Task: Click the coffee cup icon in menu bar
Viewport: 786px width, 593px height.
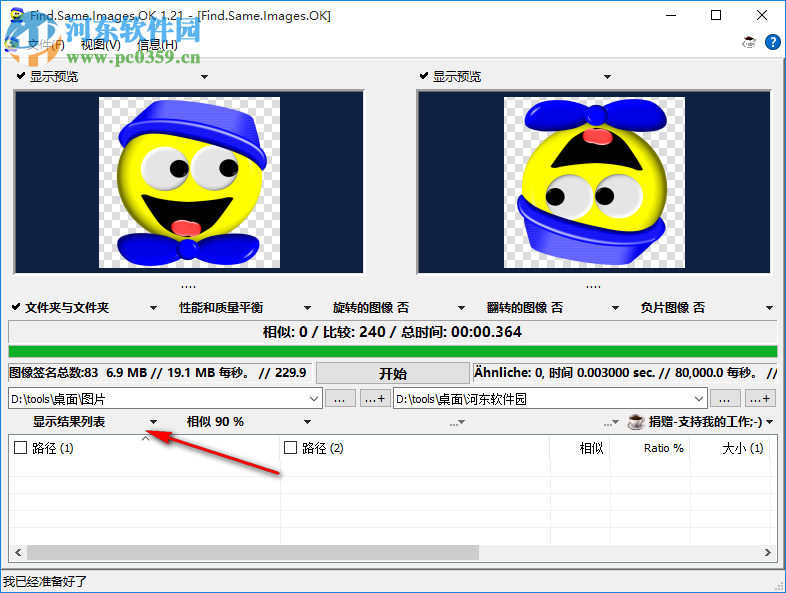Action: point(749,42)
